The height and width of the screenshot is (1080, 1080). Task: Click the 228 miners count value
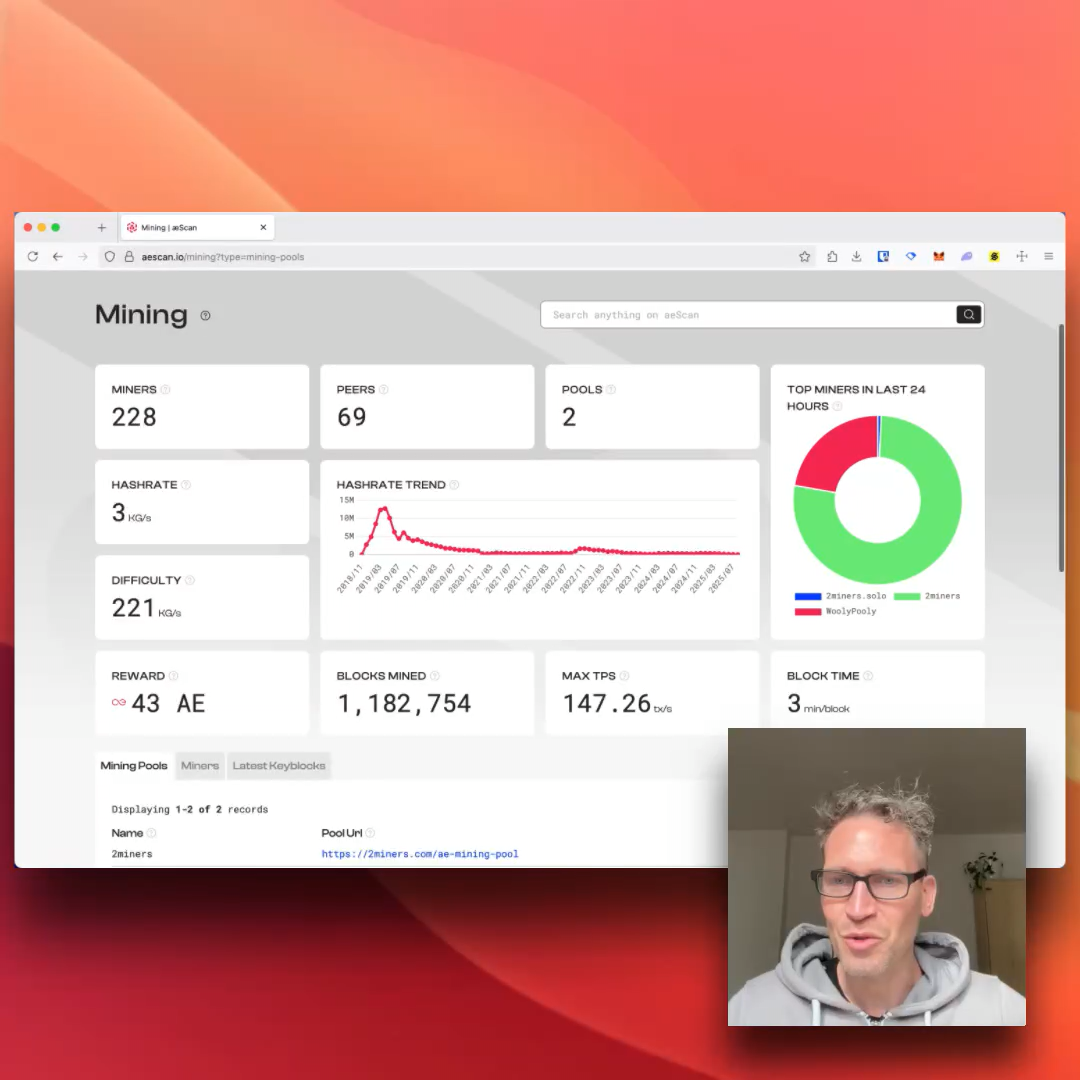tap(134, 417)
